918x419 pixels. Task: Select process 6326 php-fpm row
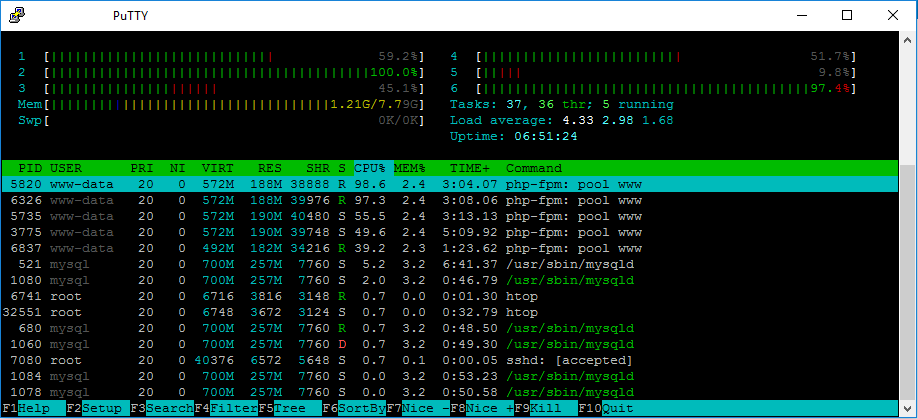point(450,201)
